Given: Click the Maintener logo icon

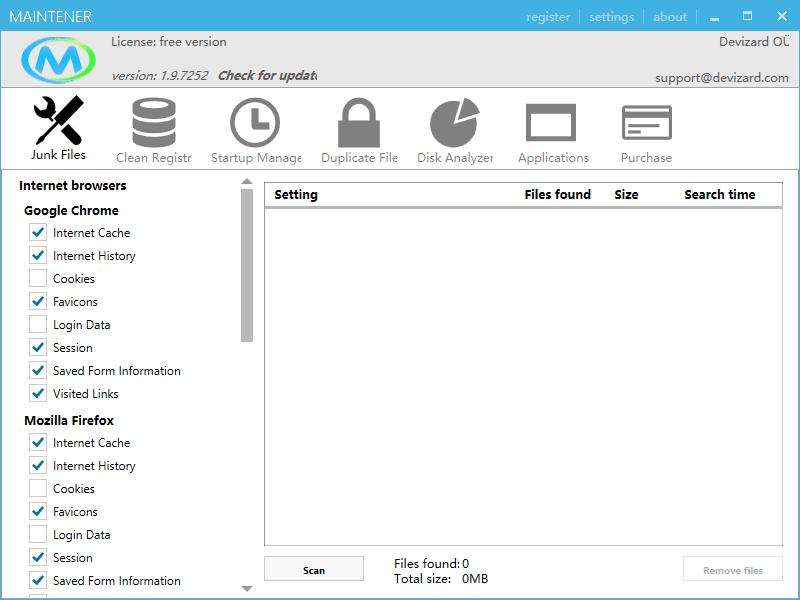Looking at the screenshot, I should 59,62.
